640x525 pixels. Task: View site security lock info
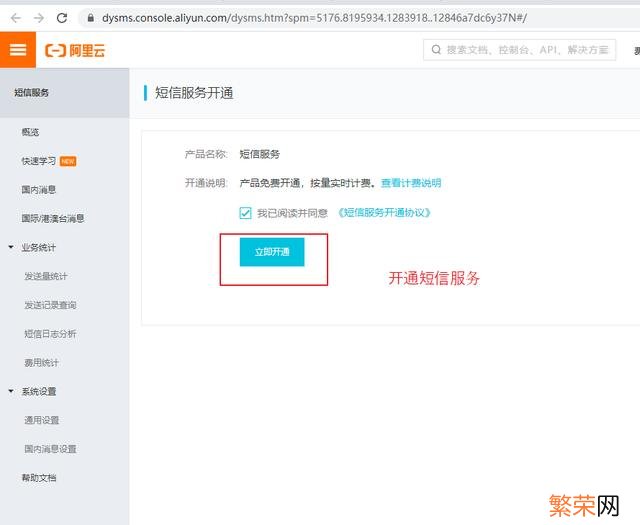pos(91,18)
